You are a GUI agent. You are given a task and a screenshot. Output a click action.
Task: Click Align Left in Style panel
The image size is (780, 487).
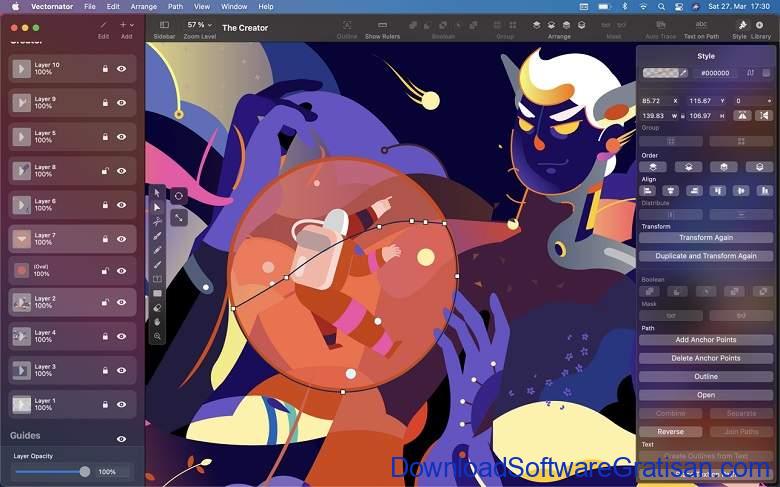pos(647,191)
